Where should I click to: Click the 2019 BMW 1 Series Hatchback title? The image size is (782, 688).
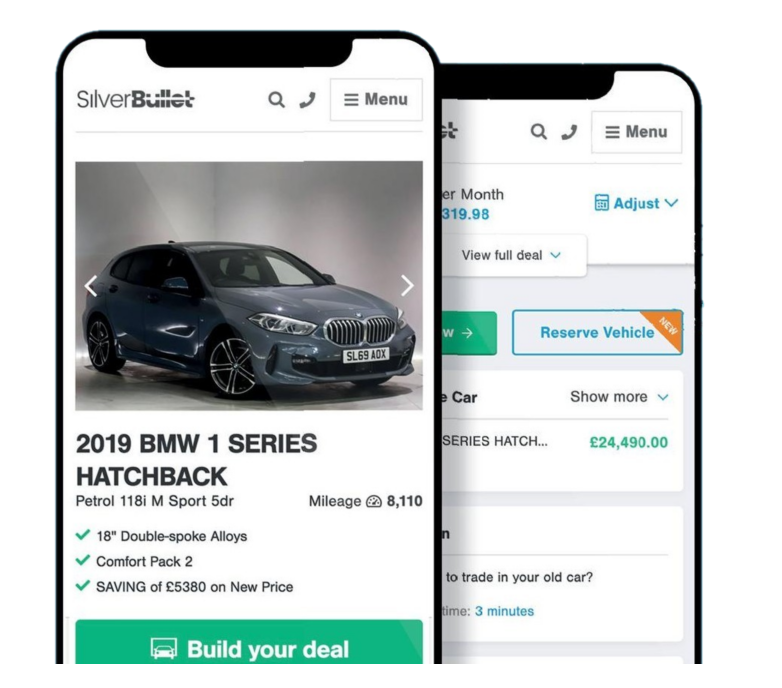pyautogui.click(x=196, y=460)
